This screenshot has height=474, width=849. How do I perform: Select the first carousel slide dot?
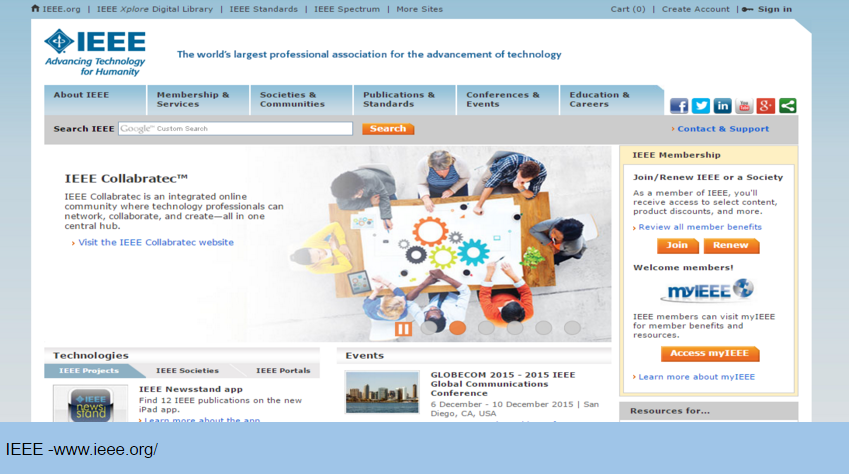(429, 328)
